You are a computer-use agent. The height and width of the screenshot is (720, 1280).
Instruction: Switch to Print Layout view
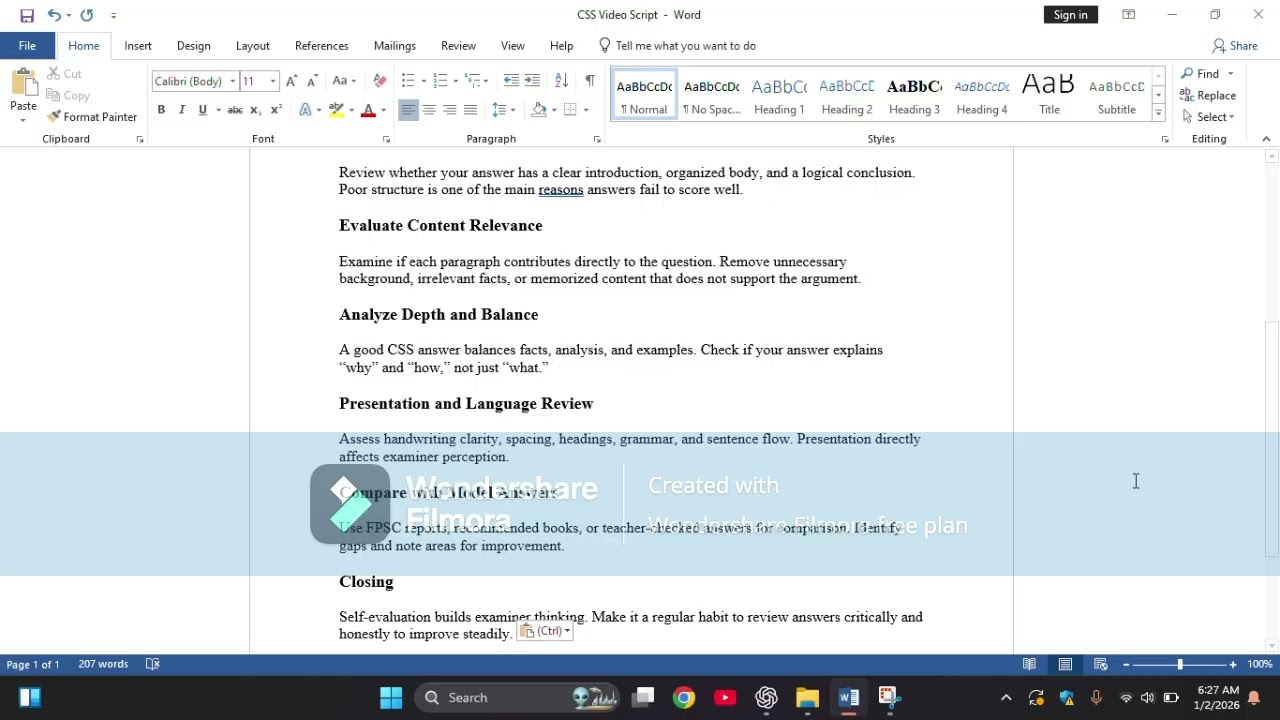[1065, 664]
